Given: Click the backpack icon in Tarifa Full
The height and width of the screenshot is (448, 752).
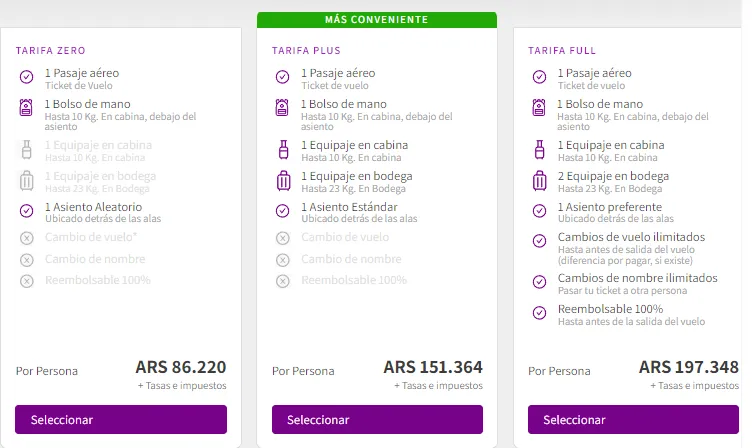Looking at the screenshot, I should (539, 110).
